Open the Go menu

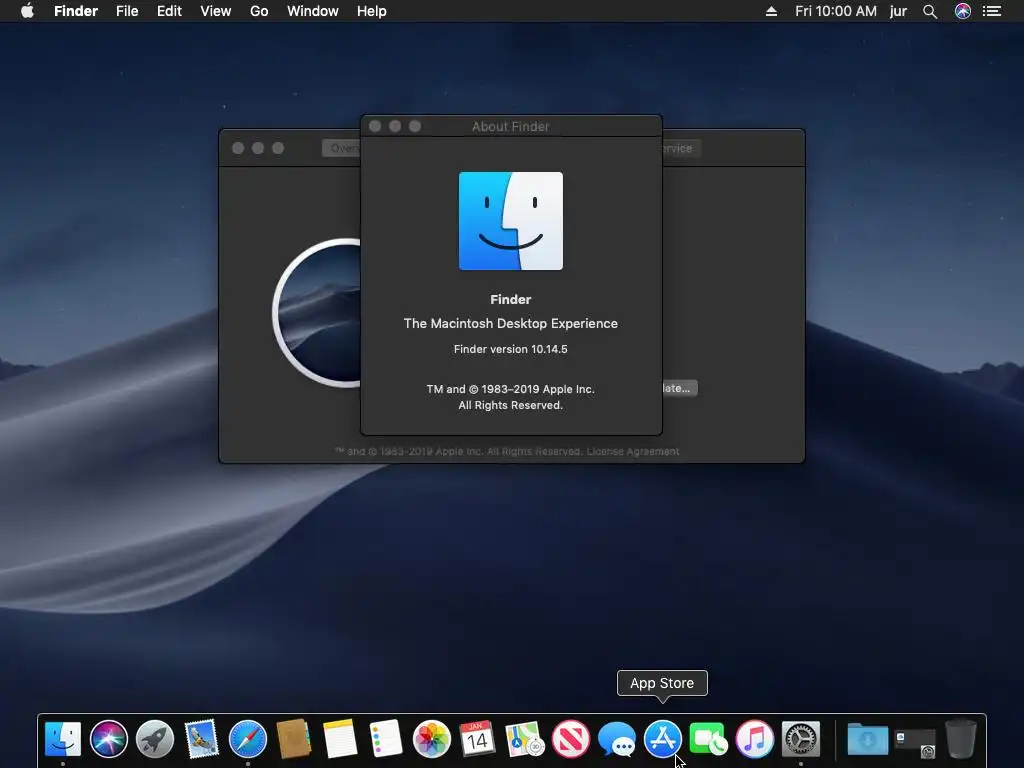coord(259,11)
